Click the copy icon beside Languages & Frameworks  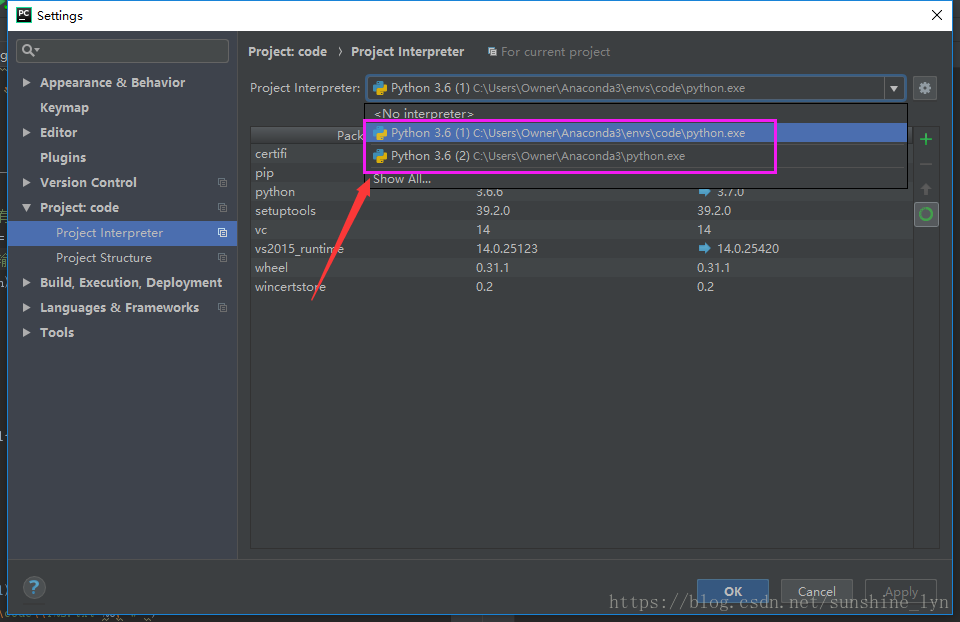point(222,307)
